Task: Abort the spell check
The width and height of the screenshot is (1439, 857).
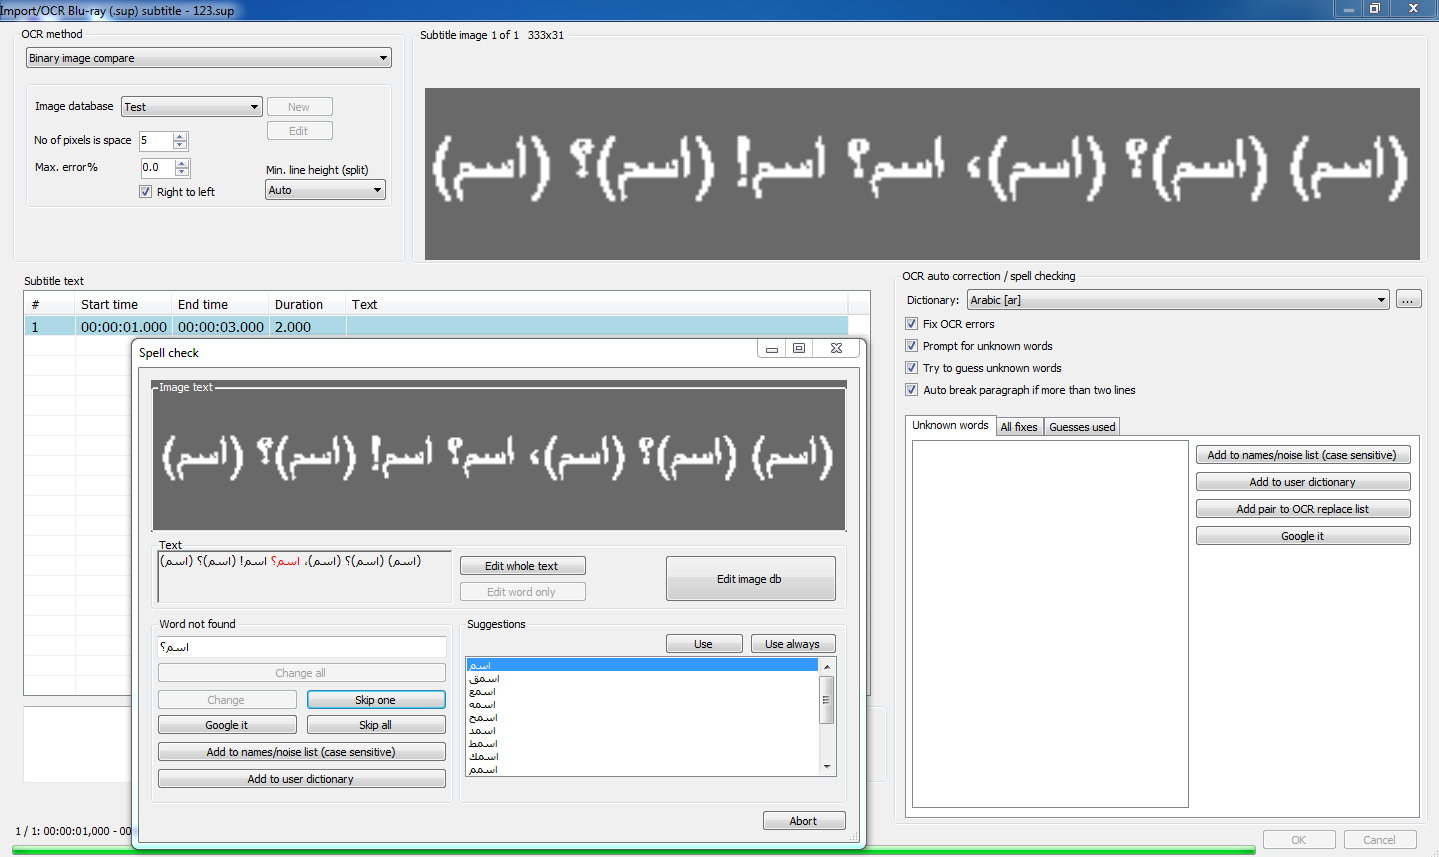Action: (x=804, y=821)
